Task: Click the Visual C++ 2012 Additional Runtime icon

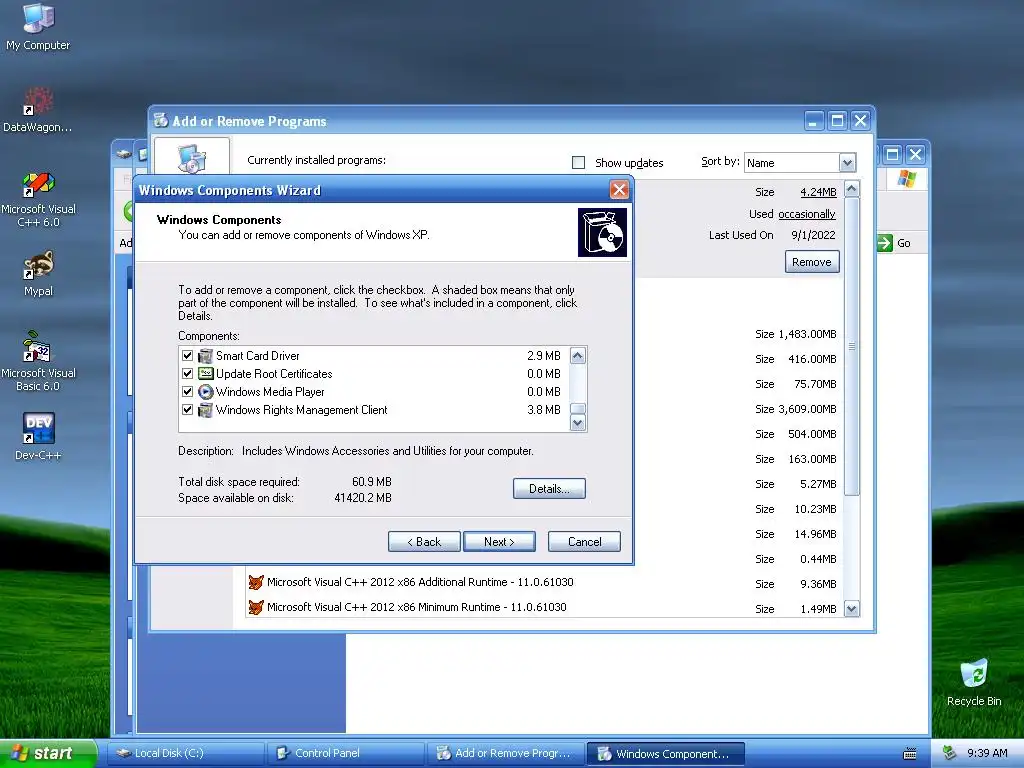Action: [256, 582]
